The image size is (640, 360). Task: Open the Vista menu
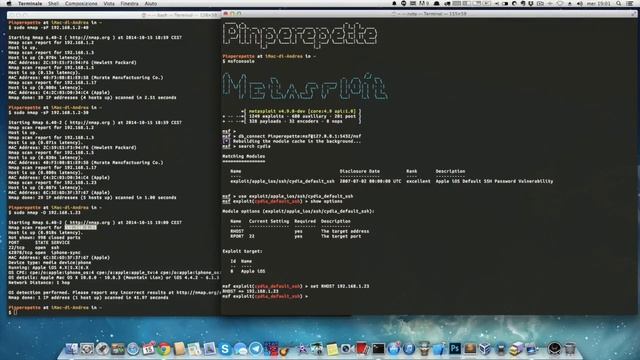(x=109, y=3)
